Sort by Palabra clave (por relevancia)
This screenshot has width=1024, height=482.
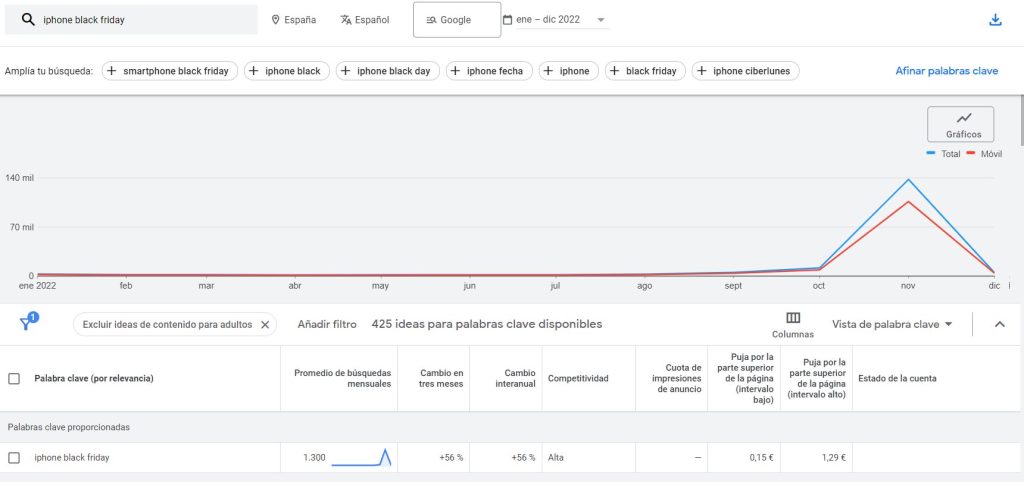click(93, 379)
